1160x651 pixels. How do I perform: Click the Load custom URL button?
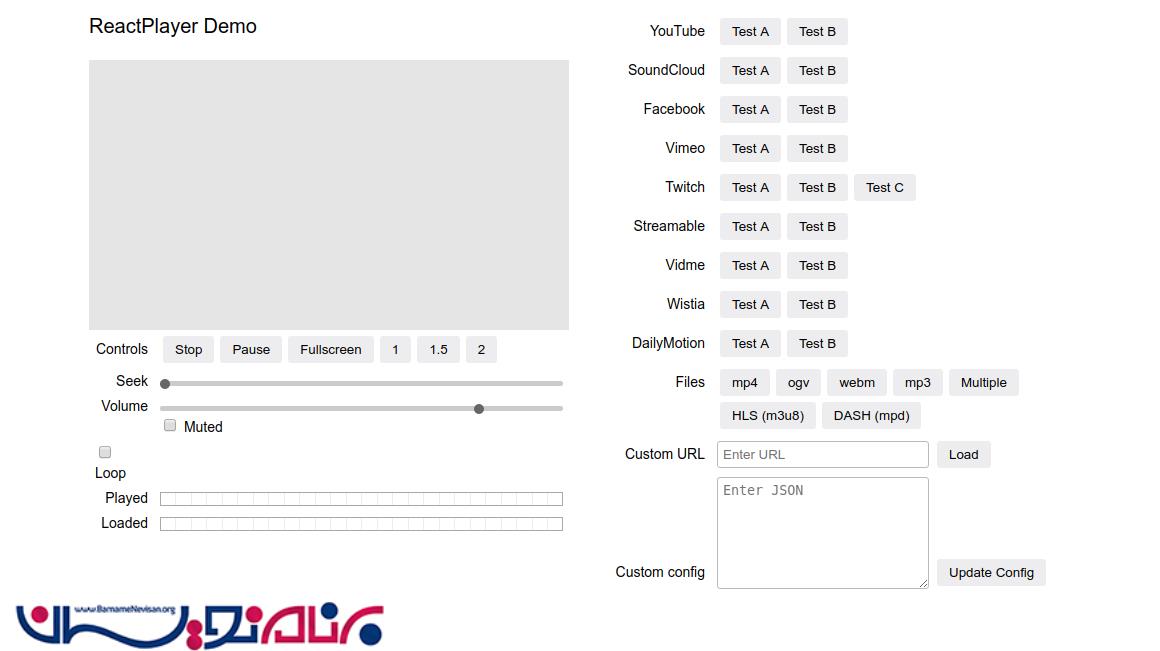point(963,455)
